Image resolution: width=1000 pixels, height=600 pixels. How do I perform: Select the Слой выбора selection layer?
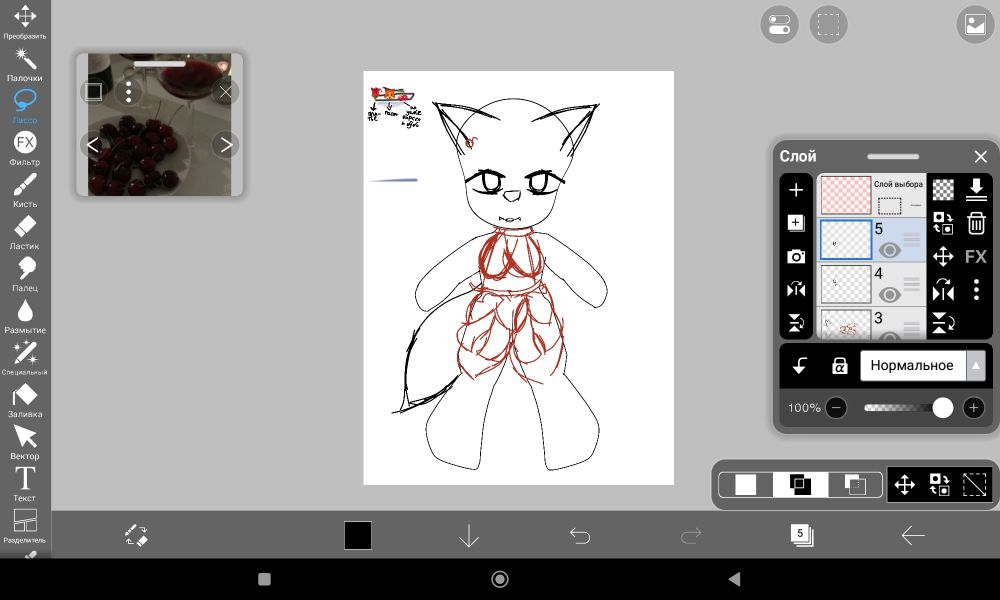coord(872,195)
